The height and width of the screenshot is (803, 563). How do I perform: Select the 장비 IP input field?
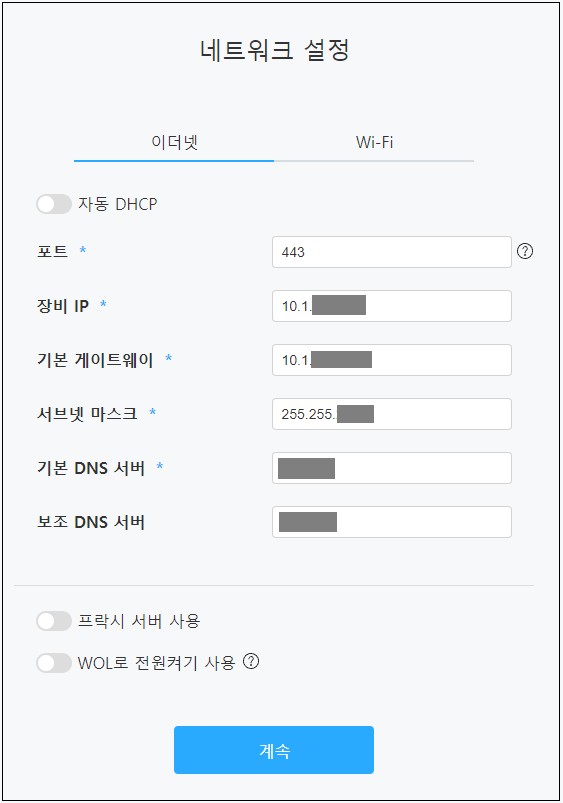pos(392,306)
